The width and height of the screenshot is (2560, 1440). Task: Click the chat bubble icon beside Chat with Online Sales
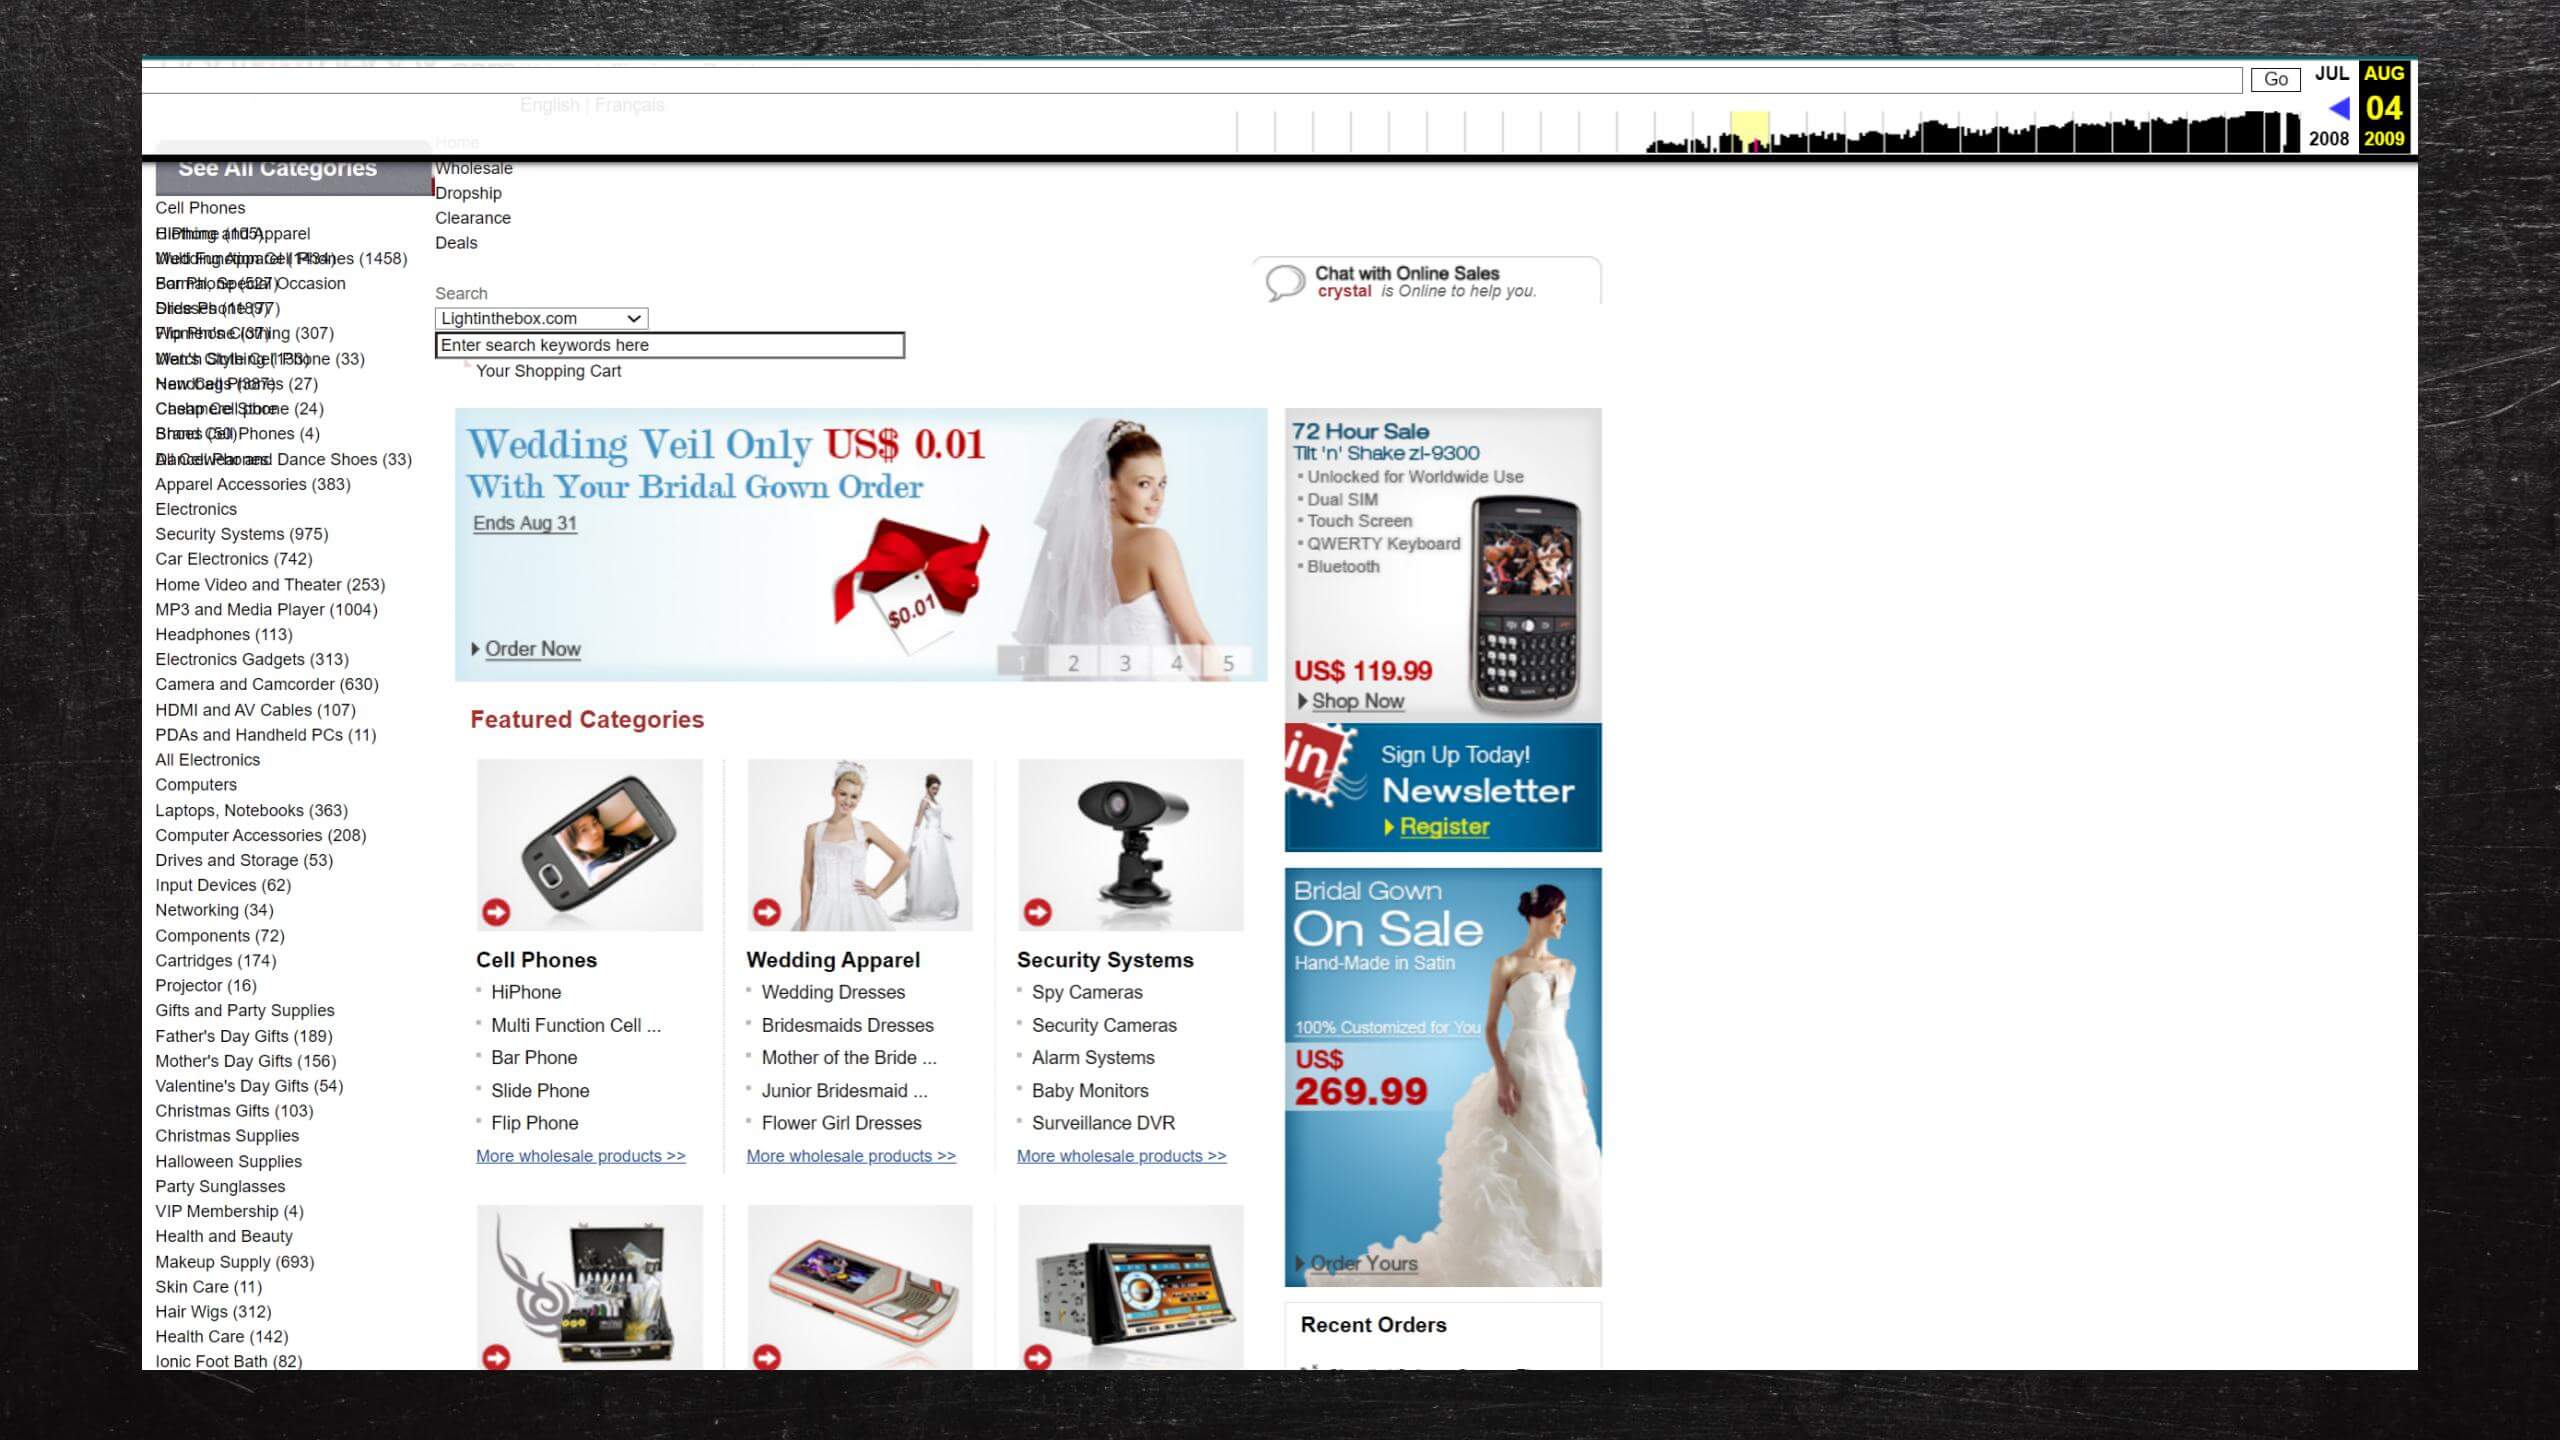click(1285, 282)
